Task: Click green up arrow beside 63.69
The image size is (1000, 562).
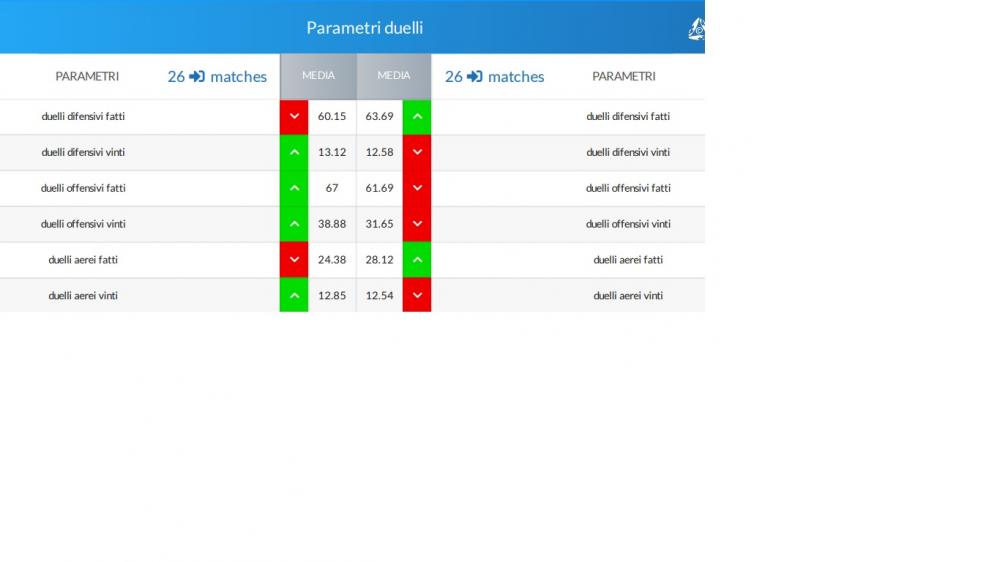Action: pyautogui.click(x=417, y=117)
